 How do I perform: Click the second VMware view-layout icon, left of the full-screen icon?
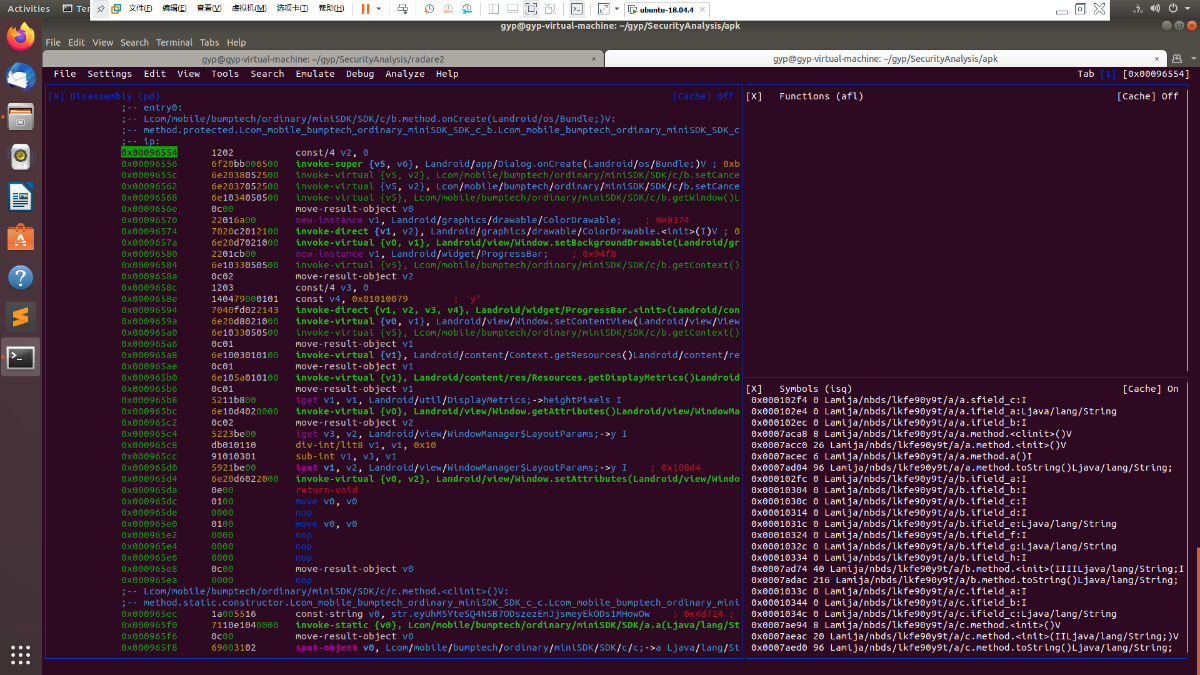tap(514, 8)
